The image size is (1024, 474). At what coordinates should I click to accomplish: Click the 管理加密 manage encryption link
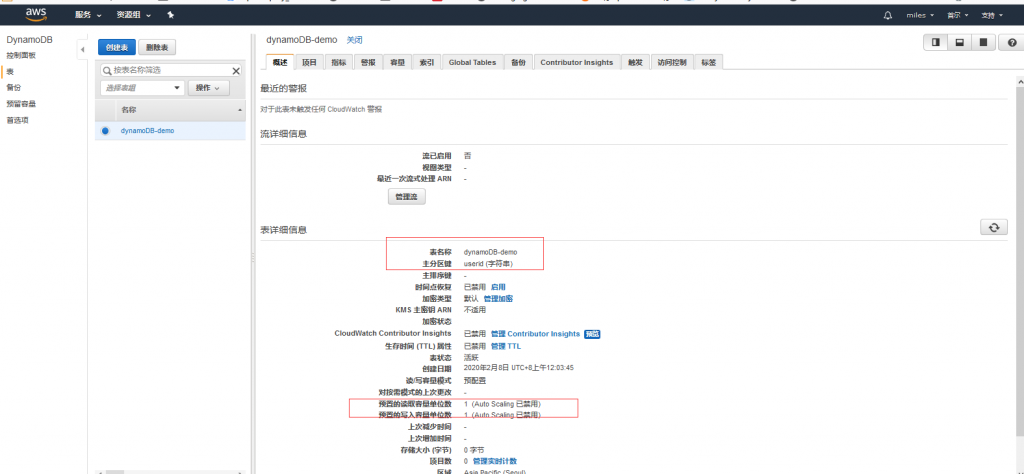click(498, 298)
